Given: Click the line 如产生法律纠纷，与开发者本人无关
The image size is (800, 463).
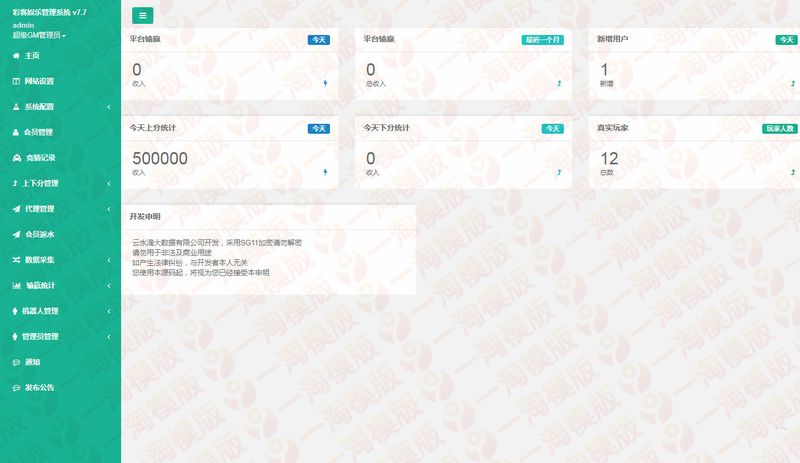Looking at the screenshot, I should click(x=190, y=262).
